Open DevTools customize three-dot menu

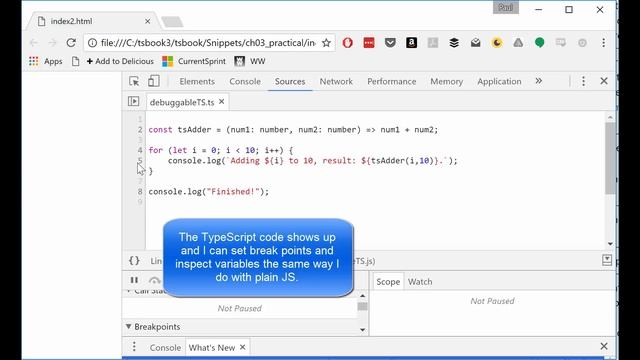point(583,81)
